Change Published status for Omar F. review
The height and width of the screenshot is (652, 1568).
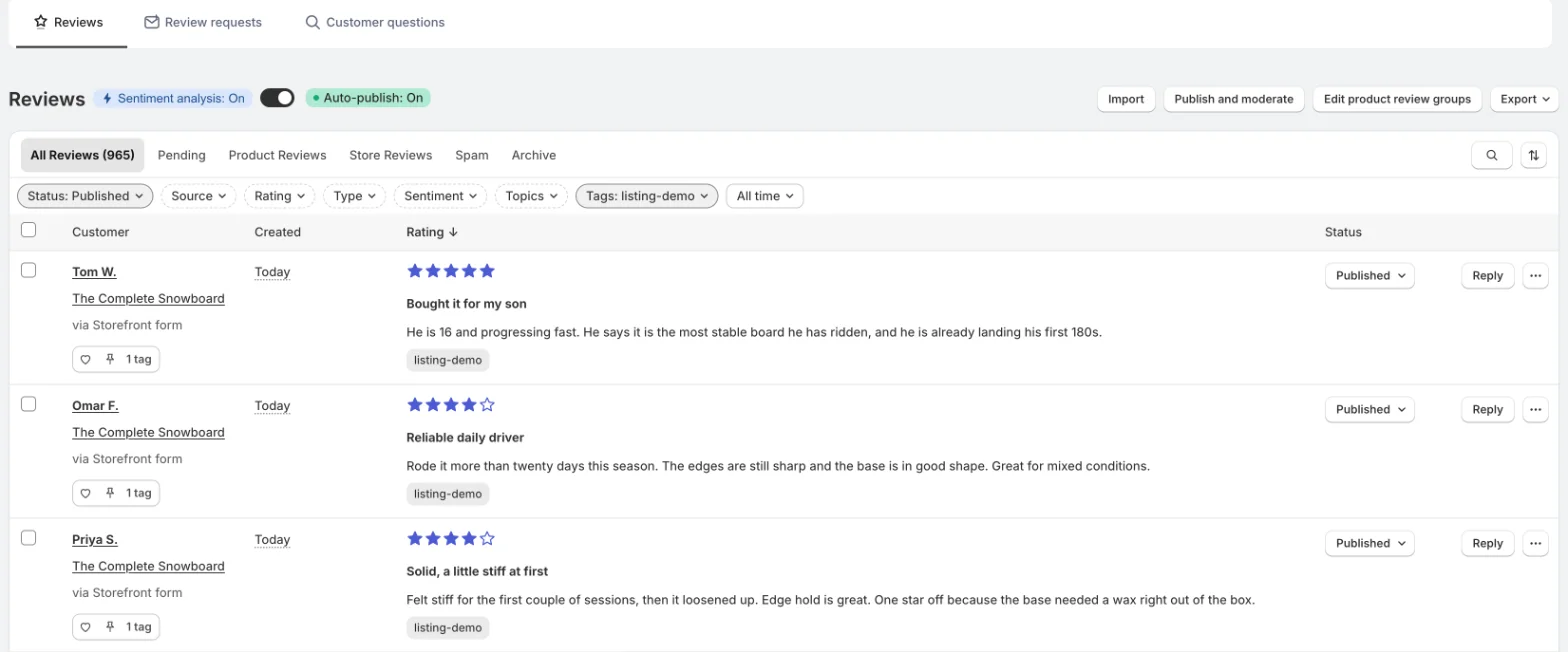pyautogui.click(x=1369, y=409)
